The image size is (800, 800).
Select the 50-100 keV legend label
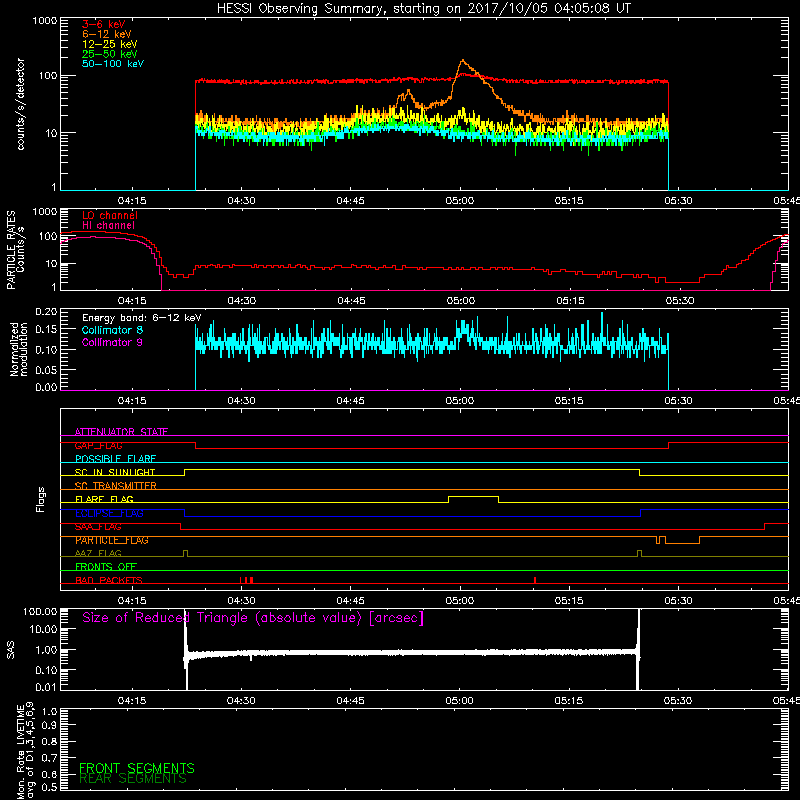coord(113,64)
